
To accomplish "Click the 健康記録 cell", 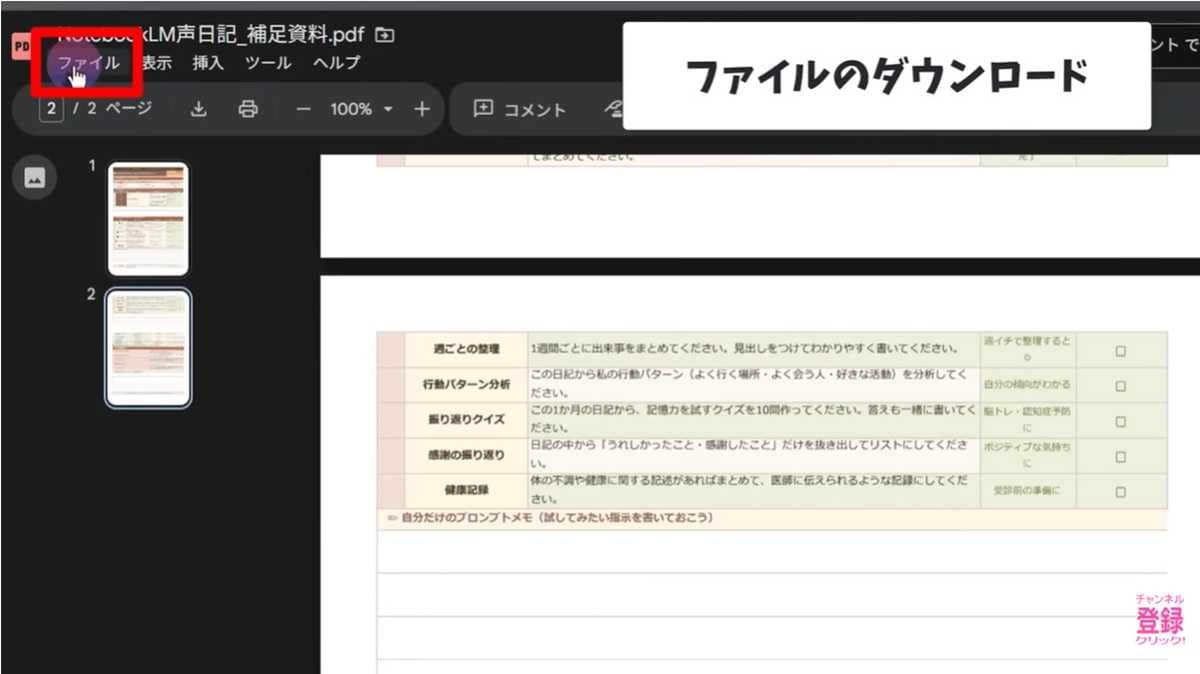I will tap(466, 490).
